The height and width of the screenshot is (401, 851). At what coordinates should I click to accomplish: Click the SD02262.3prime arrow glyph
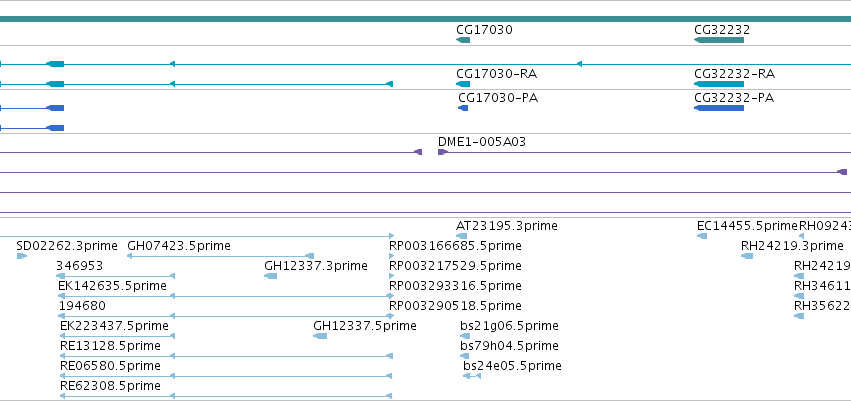coord(21,256)
